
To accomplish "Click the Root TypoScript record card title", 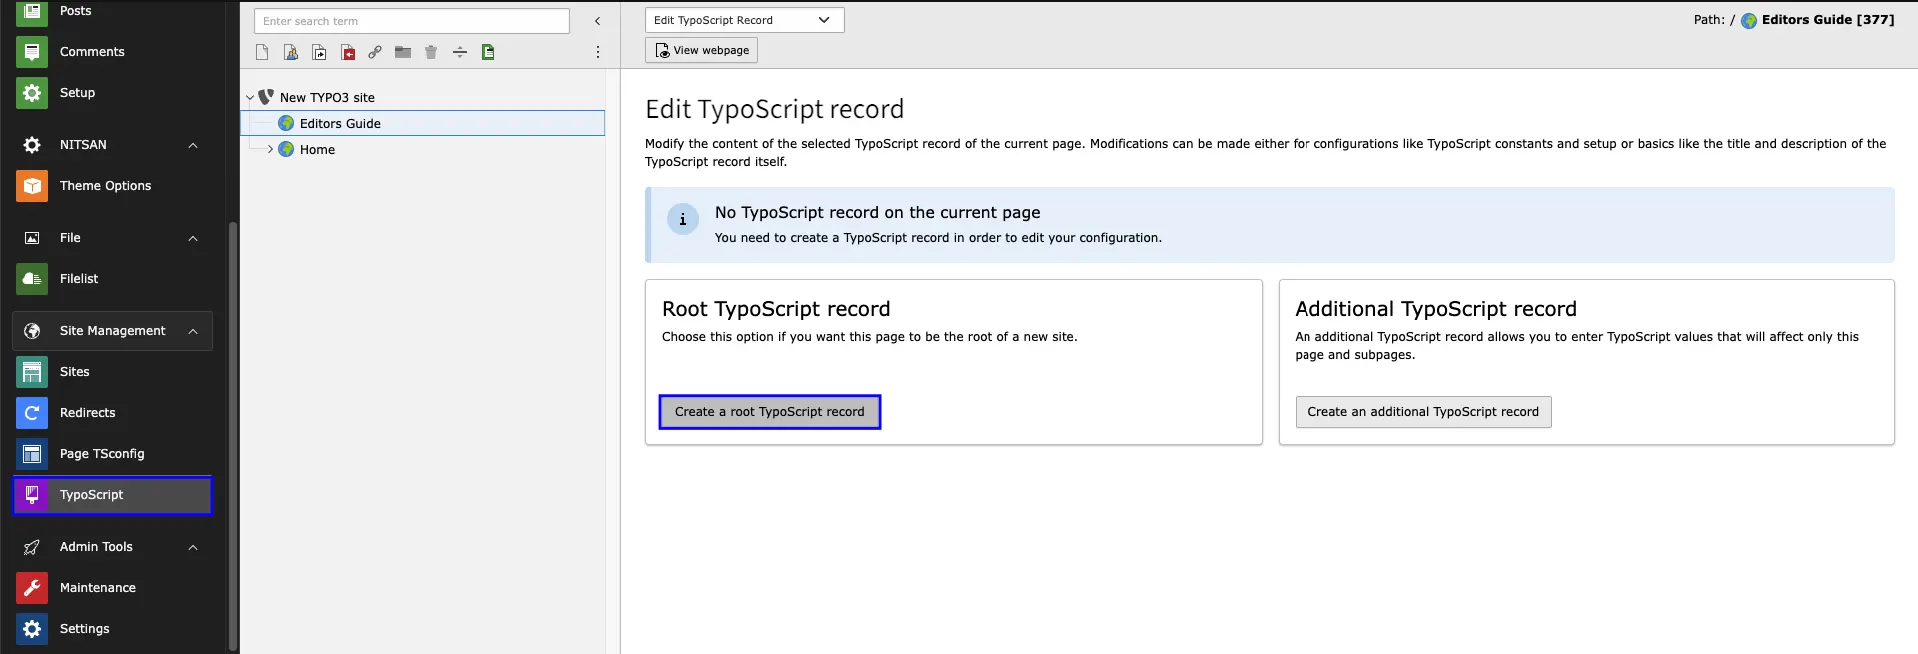I will click(776, 309).
